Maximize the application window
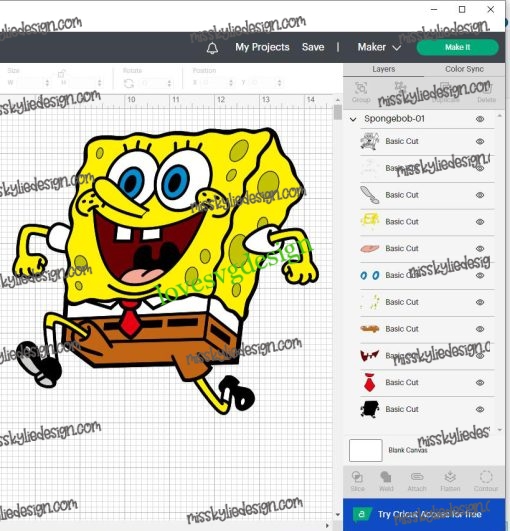 (462, 9)
